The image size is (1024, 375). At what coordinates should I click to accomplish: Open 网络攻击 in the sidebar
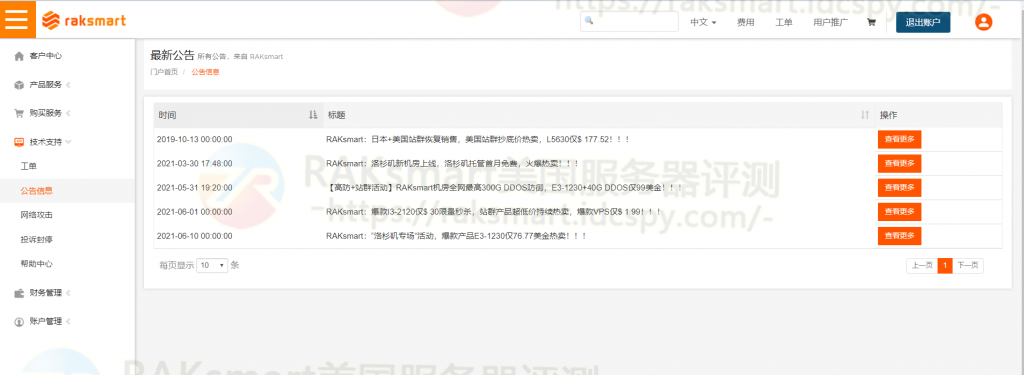coord(37,215)
